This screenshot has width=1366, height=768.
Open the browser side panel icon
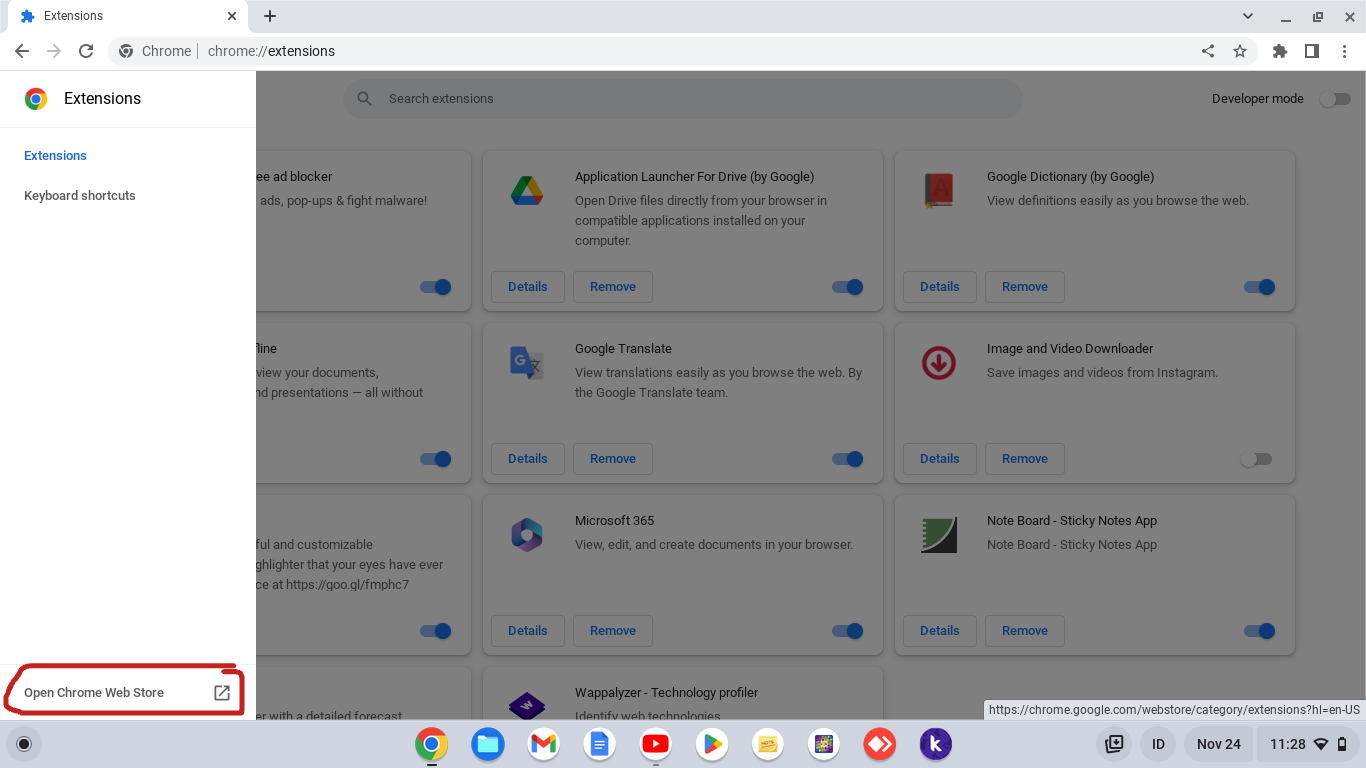[1312, 51]
